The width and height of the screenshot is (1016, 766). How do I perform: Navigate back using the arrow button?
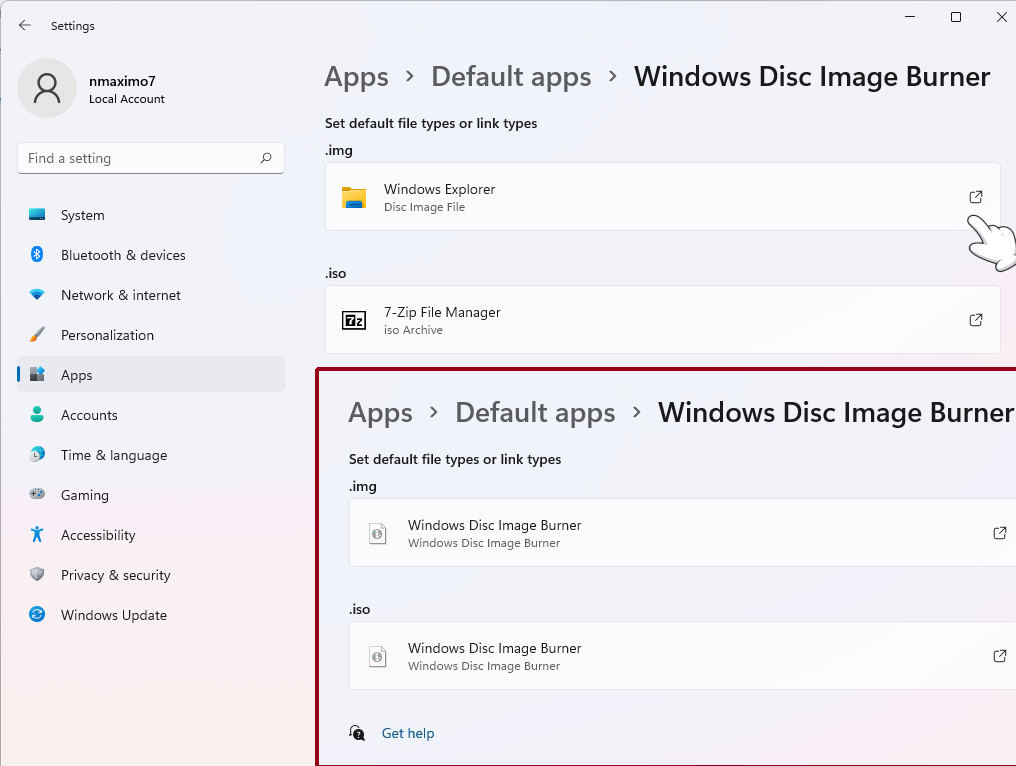[x=24, y=25]
